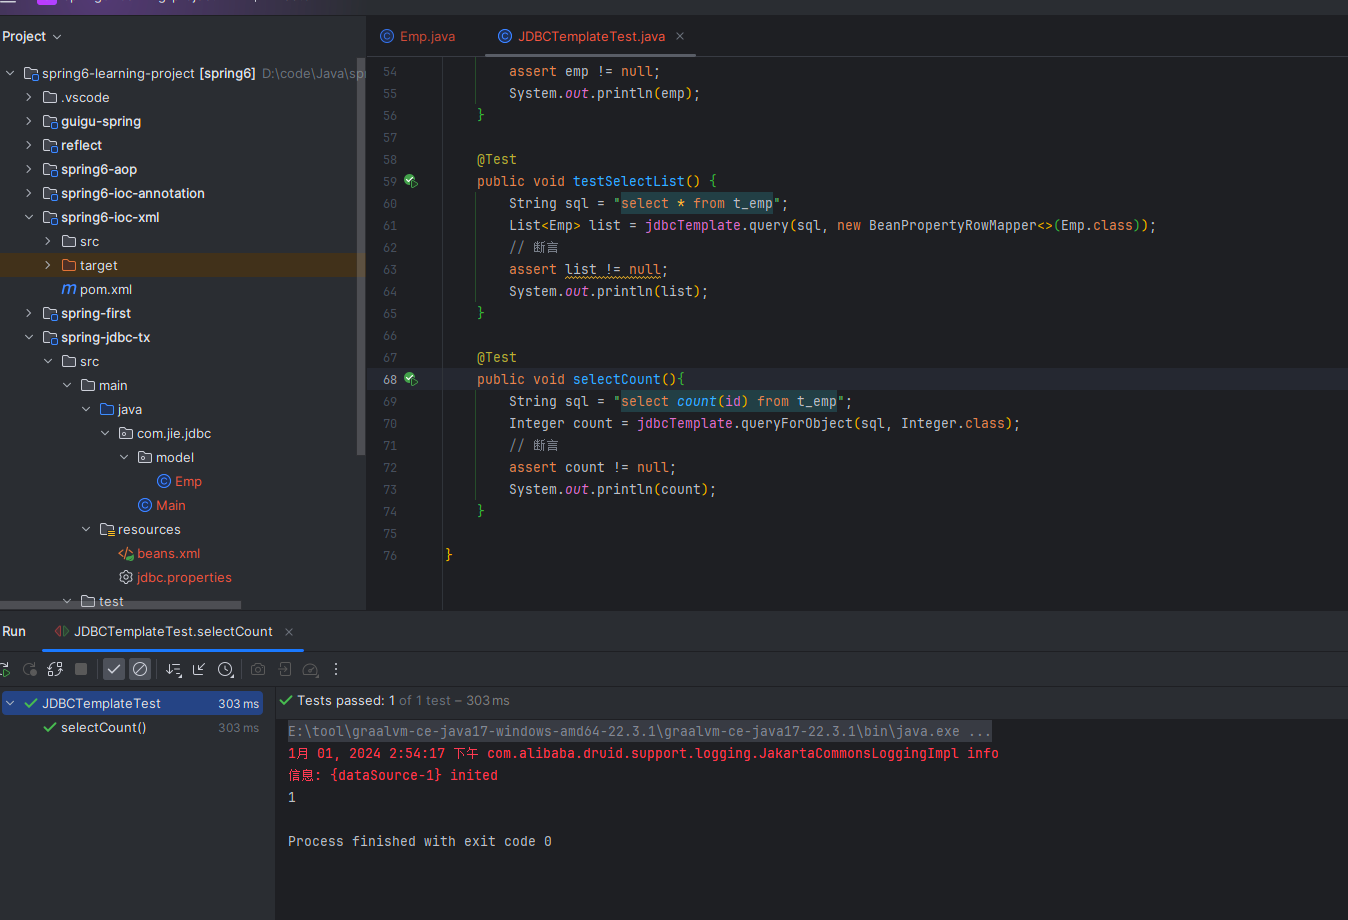Image resolution: width=1348 pixels, height=920 pixels.
Task: Open the Project view dropdown
Action: 32,36
